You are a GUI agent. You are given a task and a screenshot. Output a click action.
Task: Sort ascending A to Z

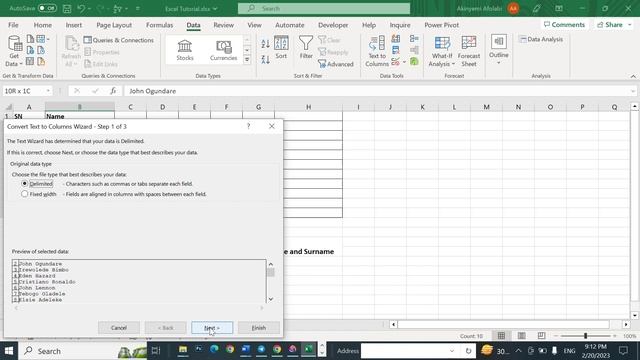click(x=265, y=44)
